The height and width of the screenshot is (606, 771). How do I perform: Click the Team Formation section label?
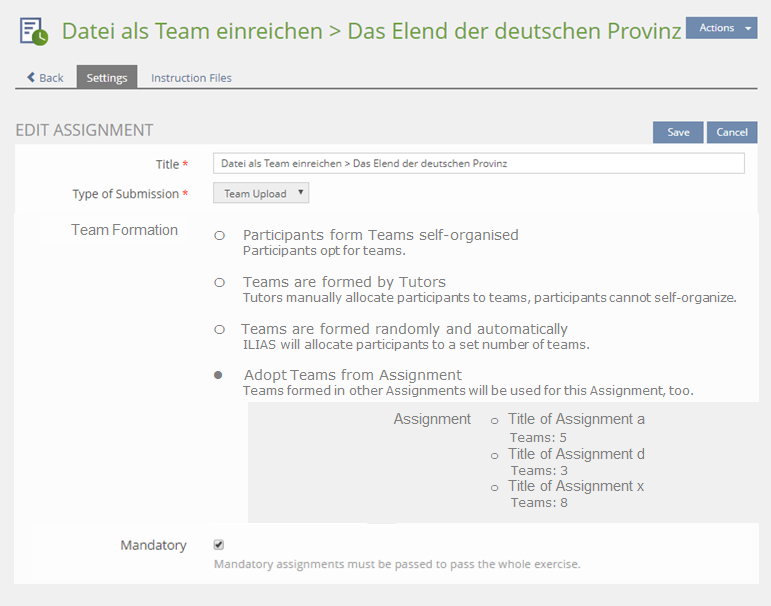coord(124,230)
